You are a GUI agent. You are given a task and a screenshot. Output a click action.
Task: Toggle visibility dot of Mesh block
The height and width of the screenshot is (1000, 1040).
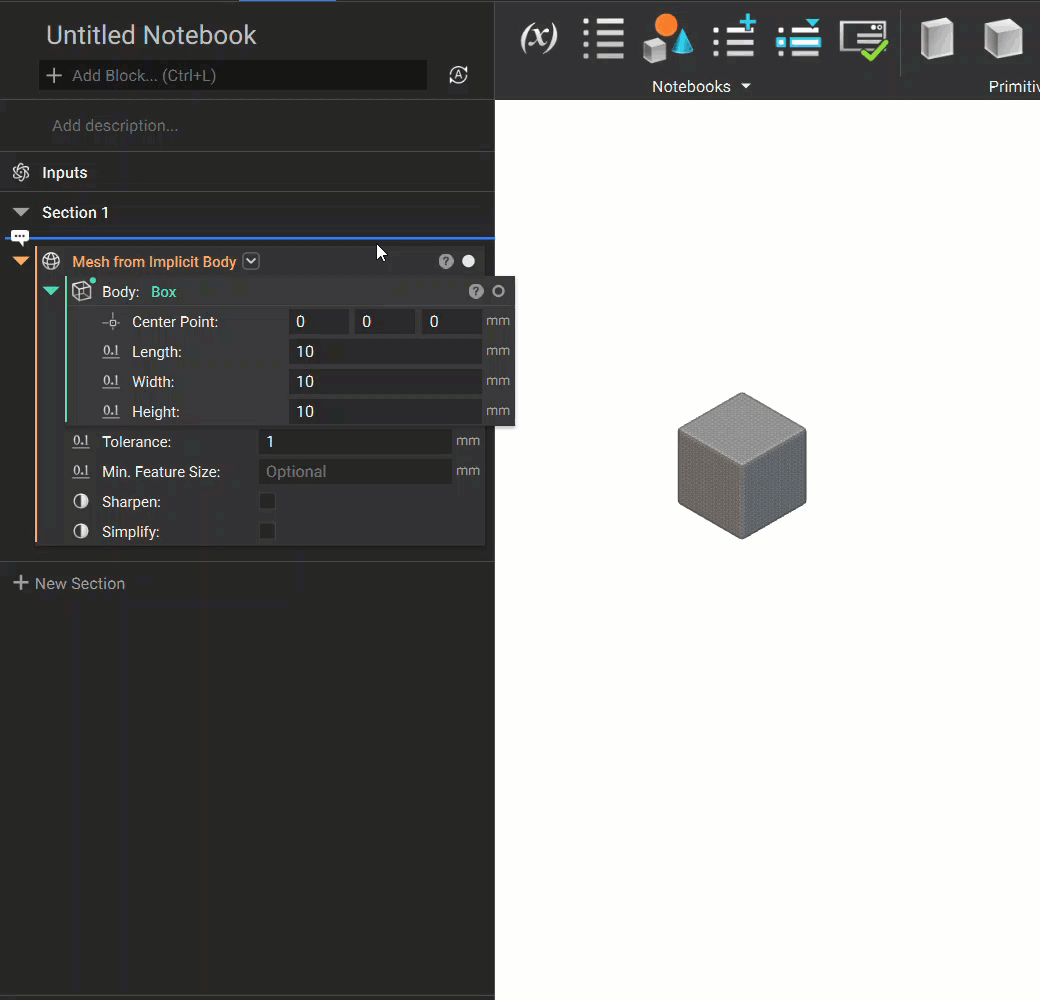(468, 261)
